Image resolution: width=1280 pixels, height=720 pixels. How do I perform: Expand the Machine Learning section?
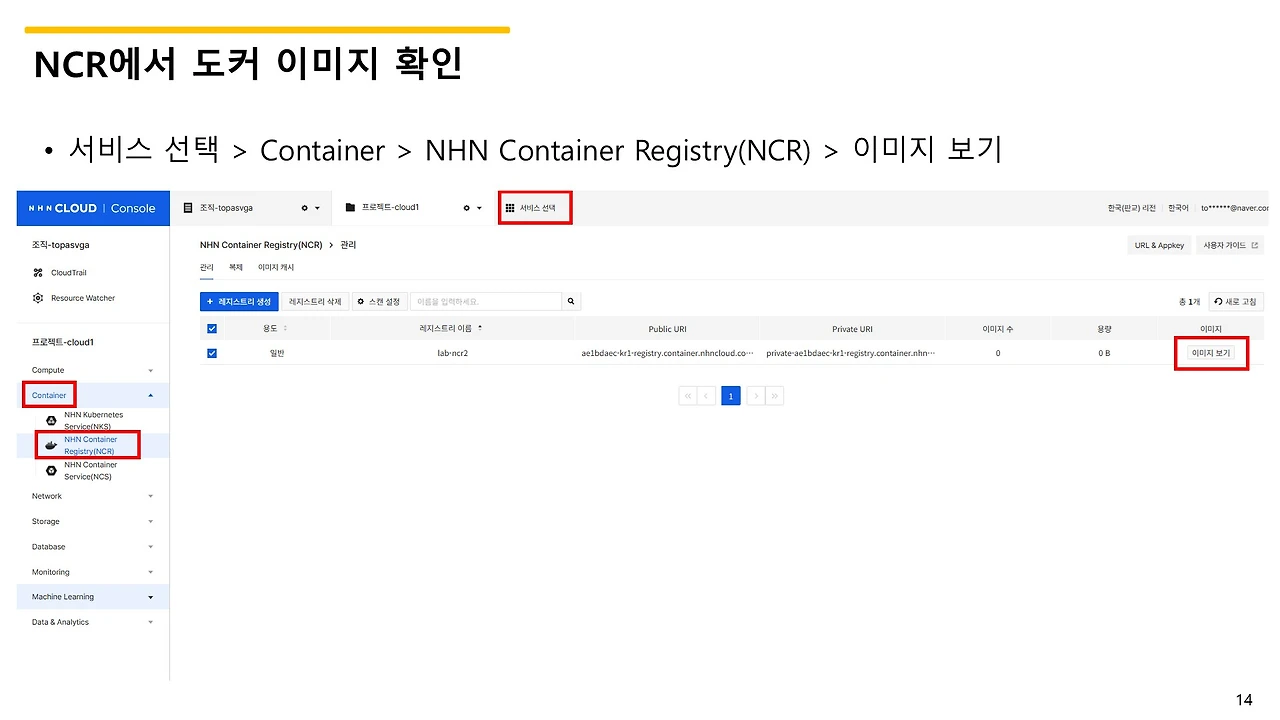click(93, 597)
